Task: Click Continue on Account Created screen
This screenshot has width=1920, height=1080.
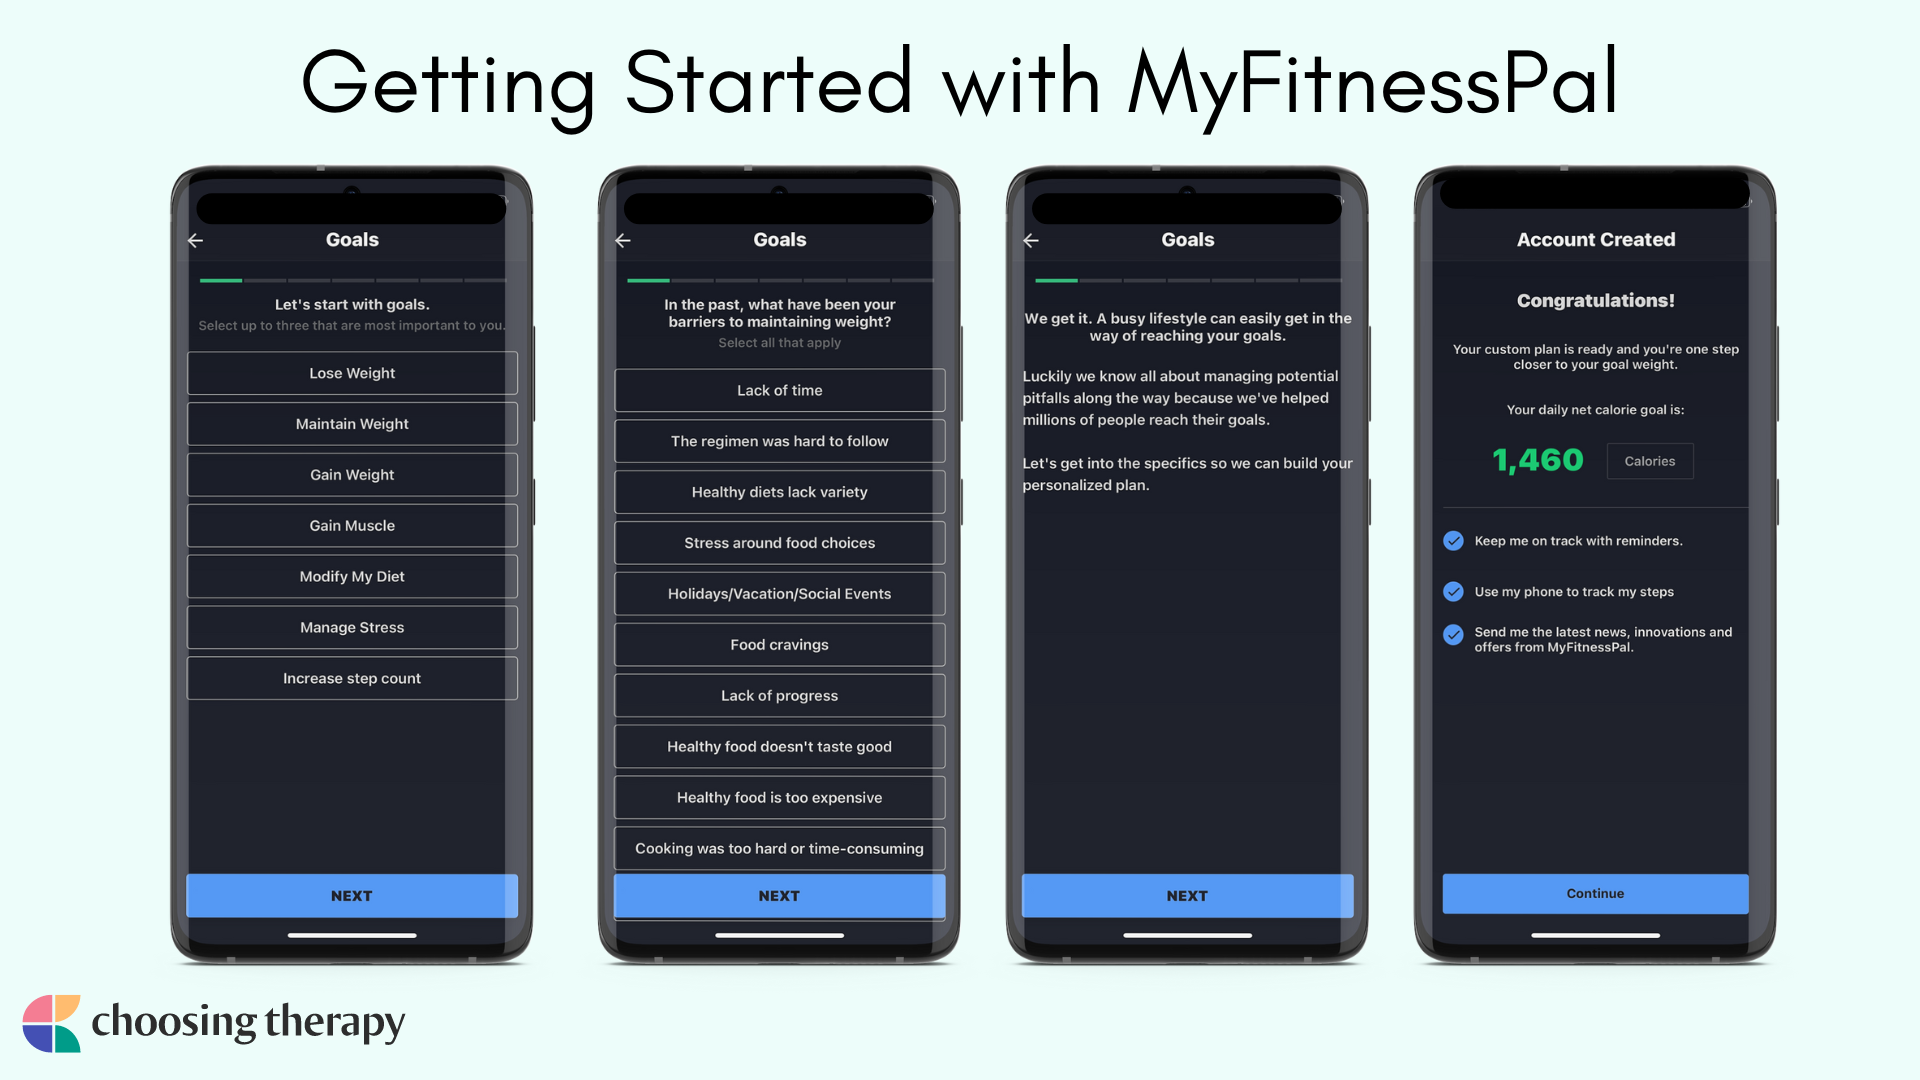Action: tap(1596, 893)
